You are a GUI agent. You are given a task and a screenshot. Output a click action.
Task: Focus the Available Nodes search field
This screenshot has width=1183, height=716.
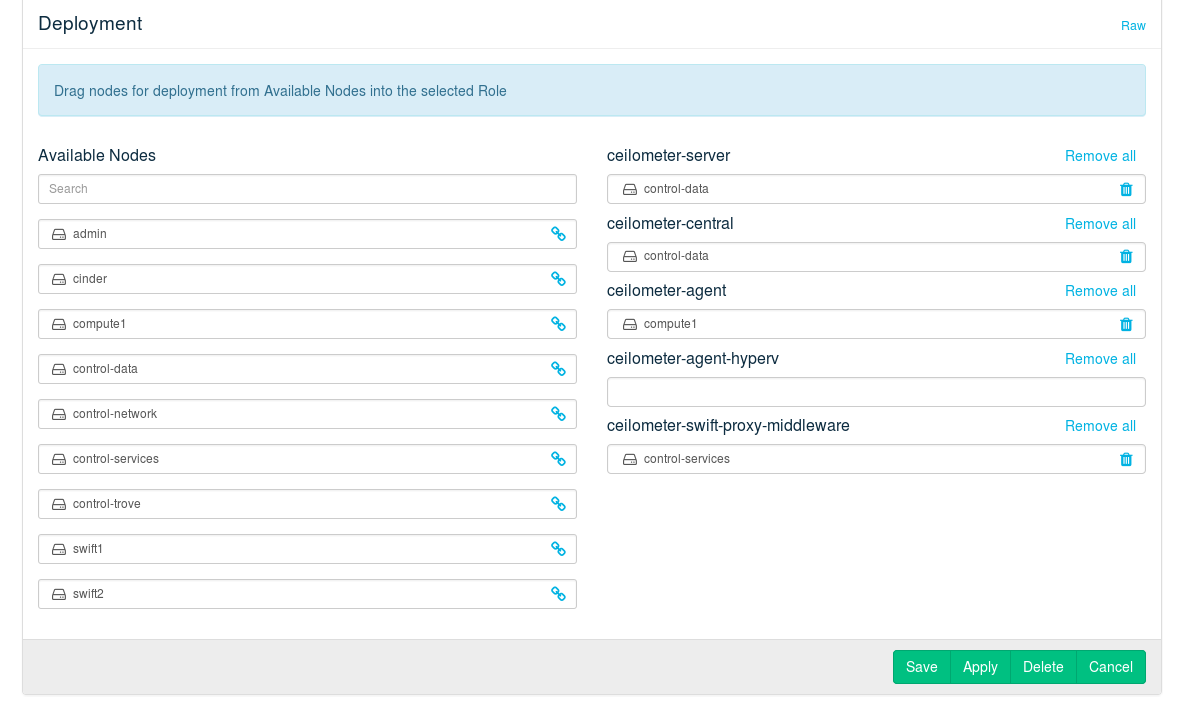pyautogui.click(x=307, y=189)
